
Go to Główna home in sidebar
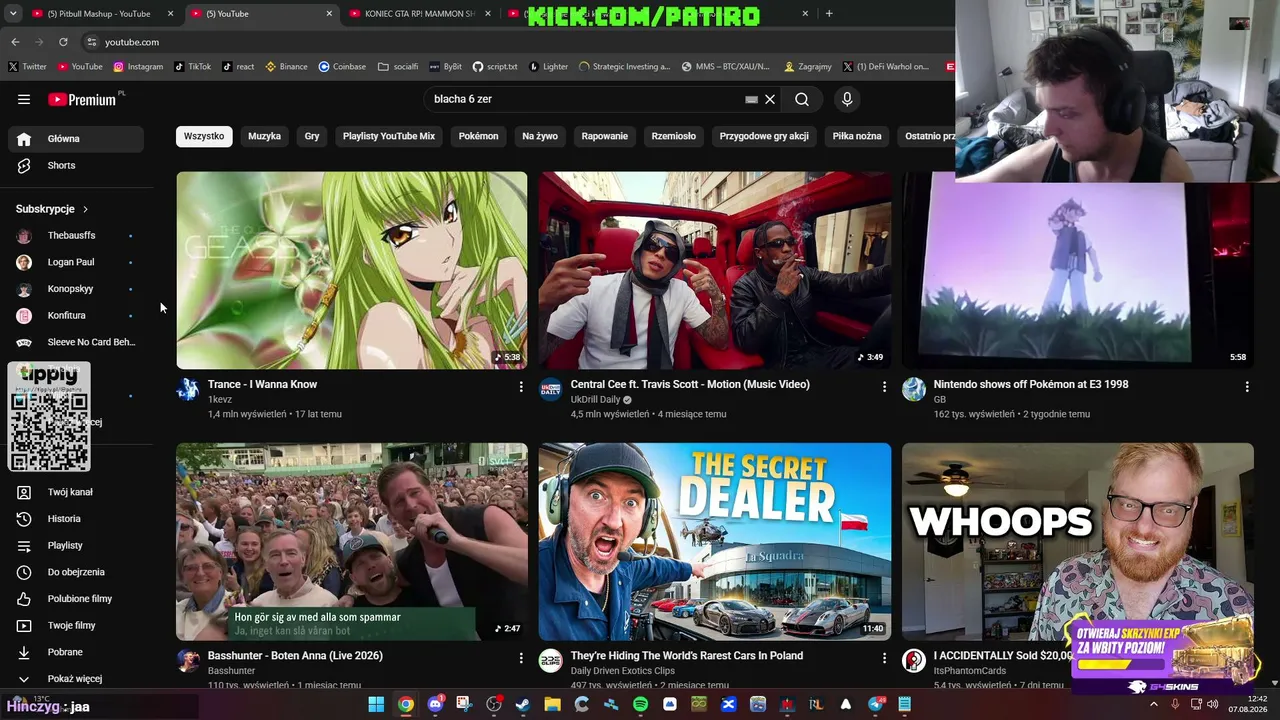coord(76,139)
